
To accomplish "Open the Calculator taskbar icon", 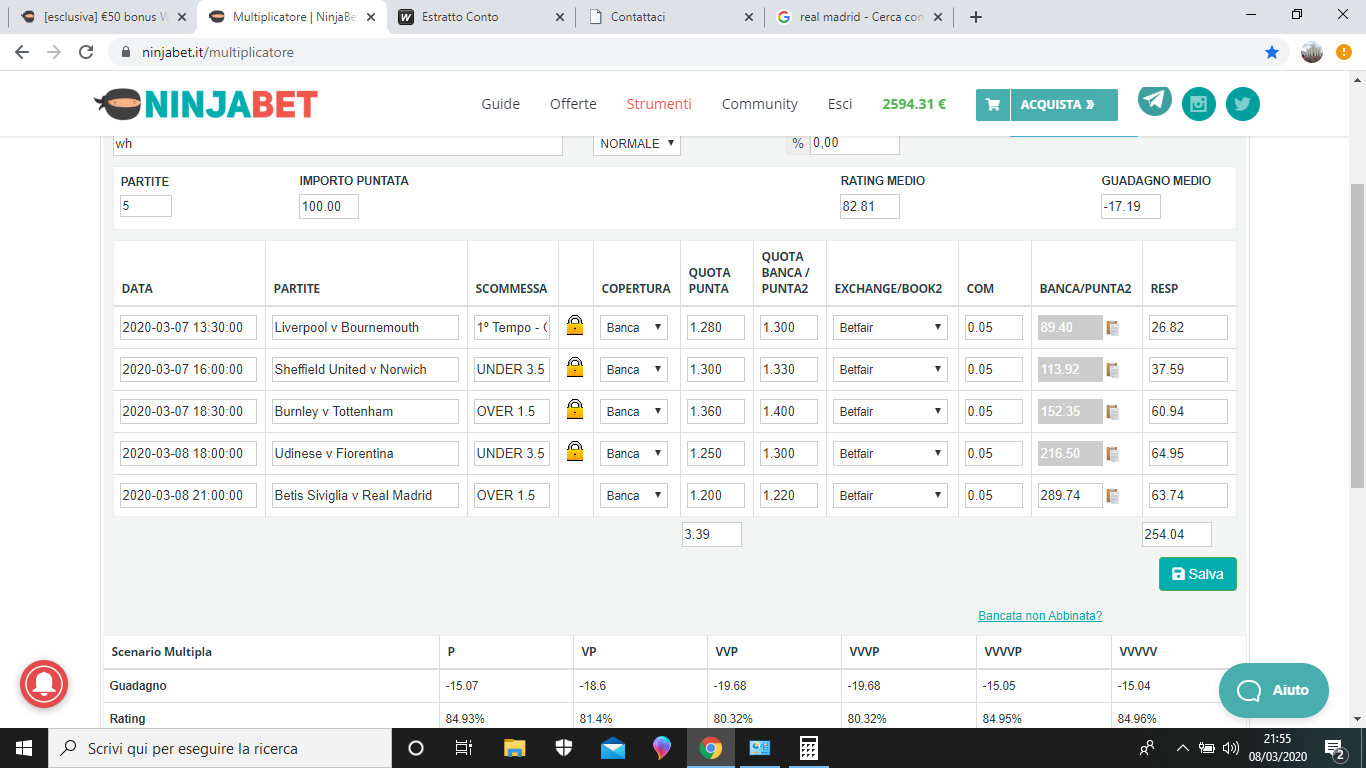I will 809,748.
